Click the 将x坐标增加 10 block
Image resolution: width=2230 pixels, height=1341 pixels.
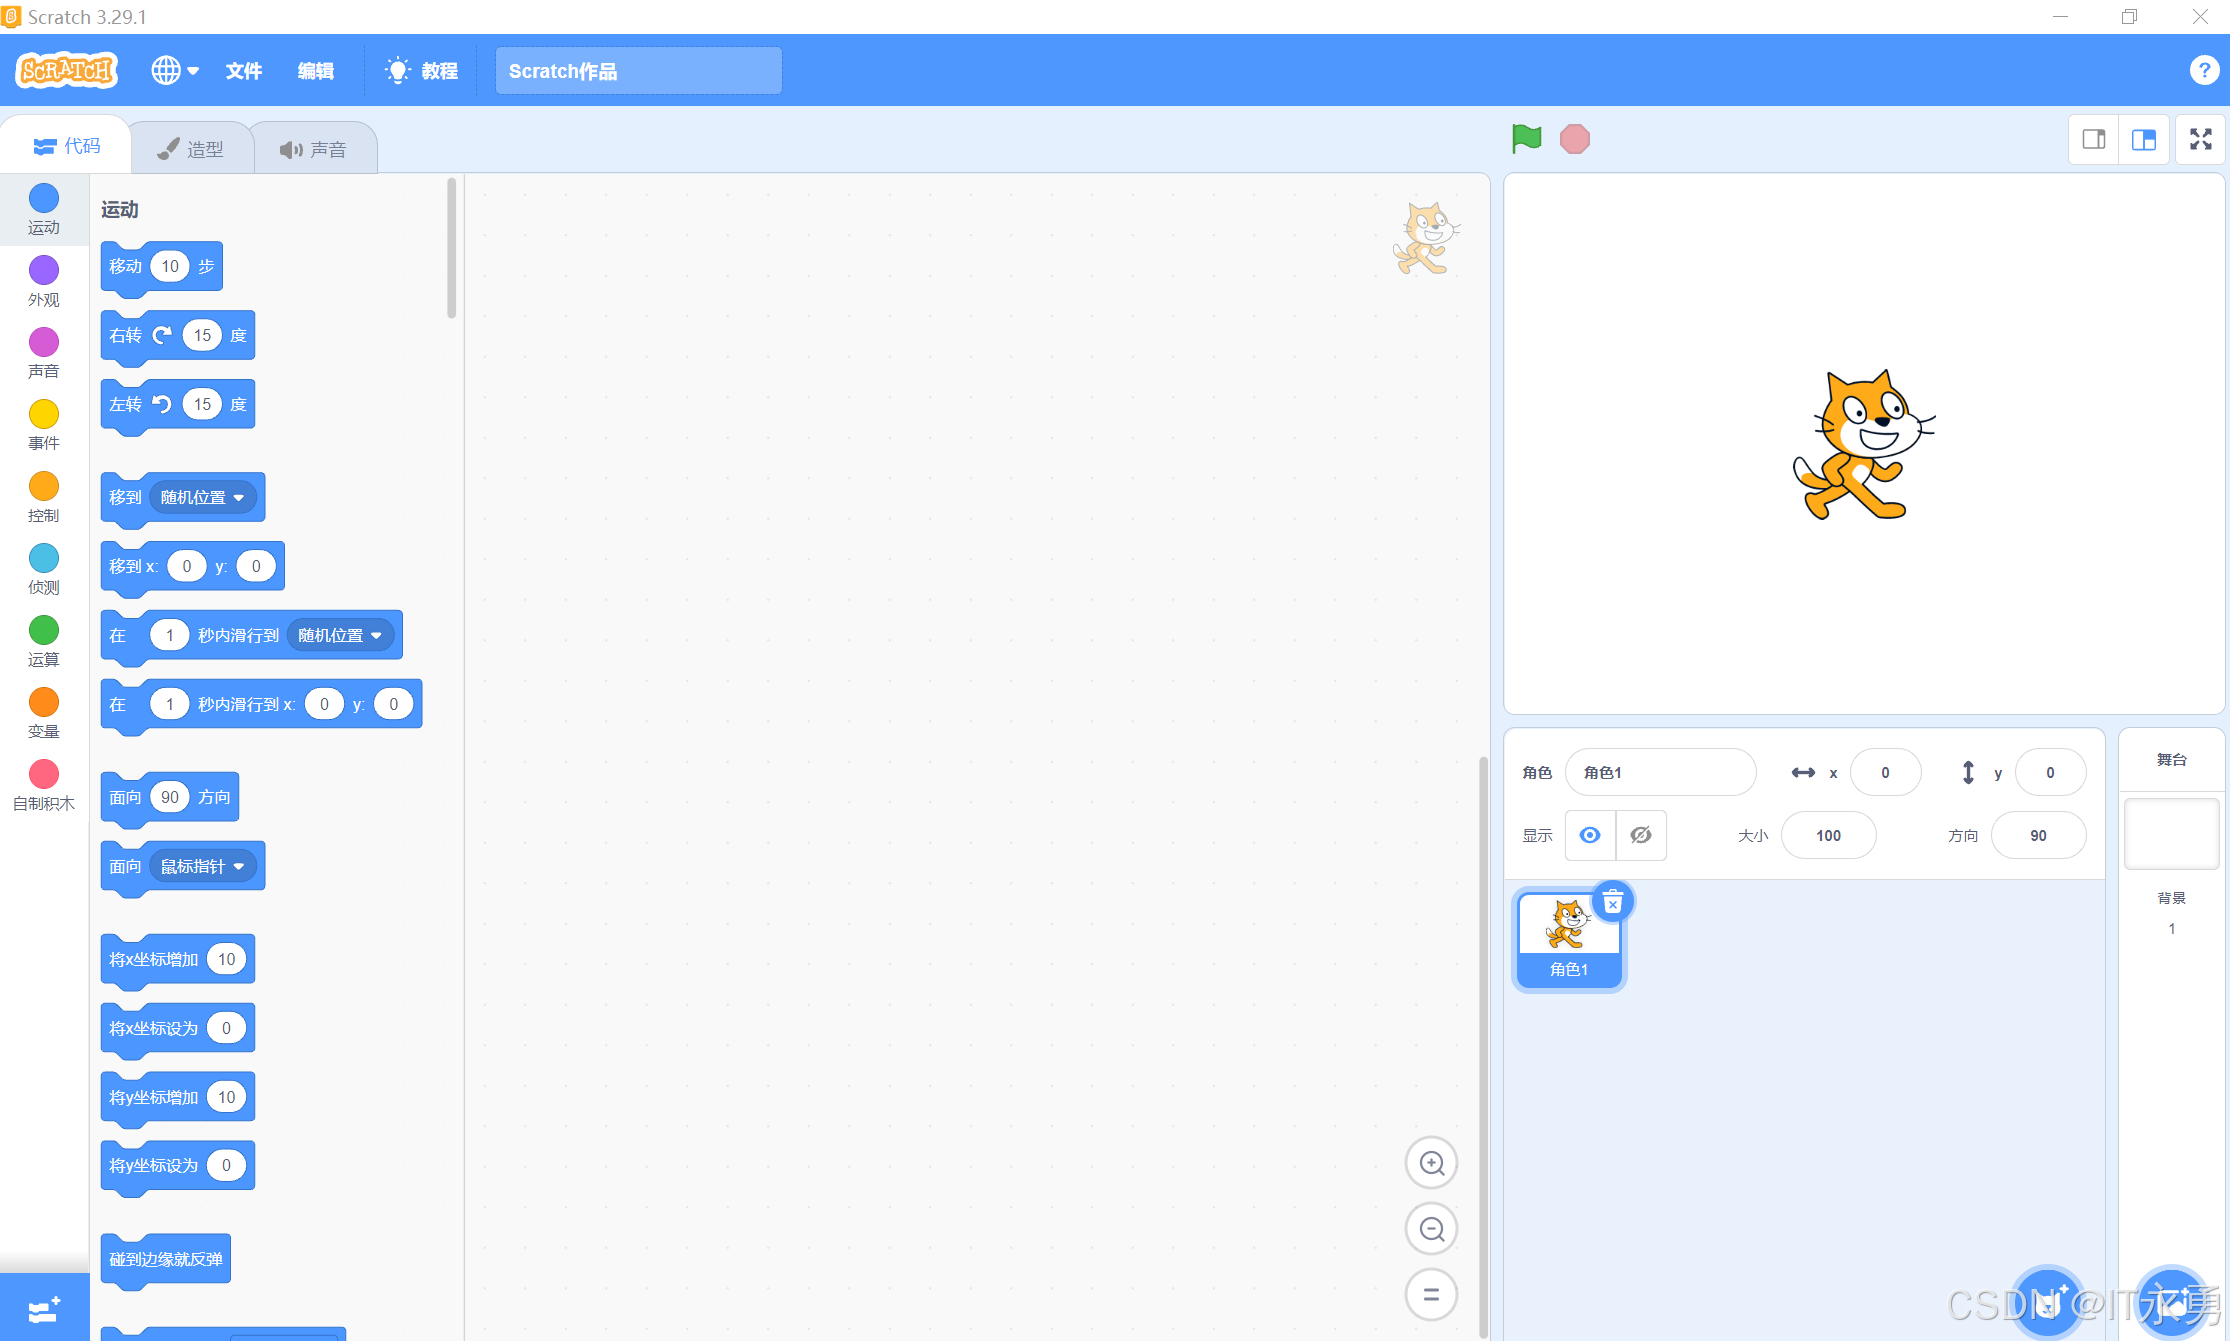tap(177, 960)
